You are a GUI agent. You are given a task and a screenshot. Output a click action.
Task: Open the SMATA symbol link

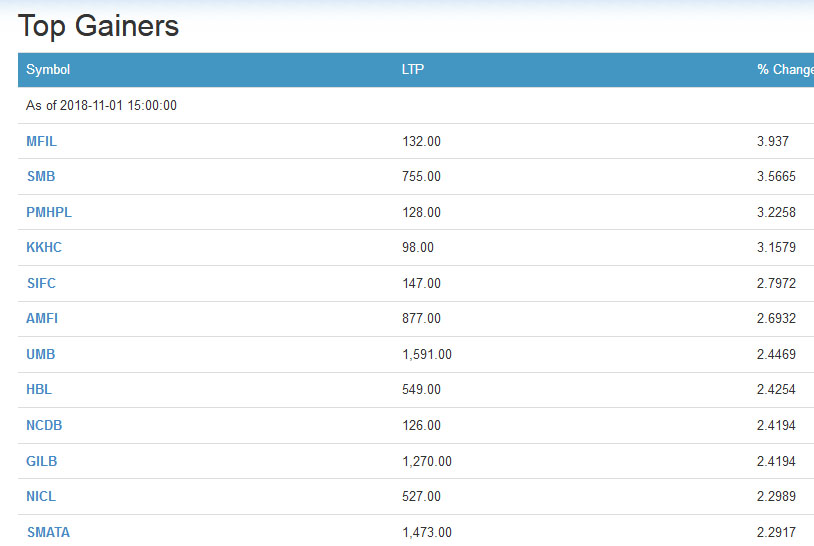48,533
